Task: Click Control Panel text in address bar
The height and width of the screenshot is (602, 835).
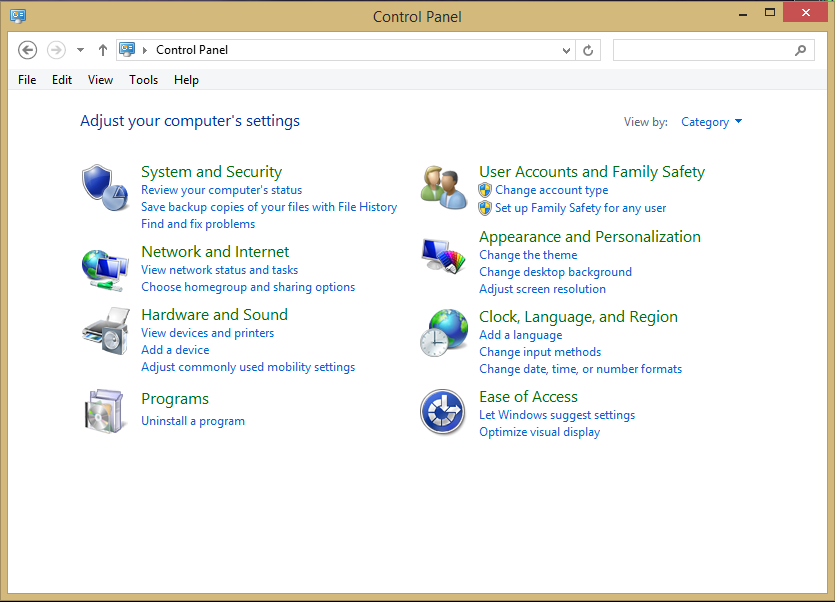Action: (192, 50)
